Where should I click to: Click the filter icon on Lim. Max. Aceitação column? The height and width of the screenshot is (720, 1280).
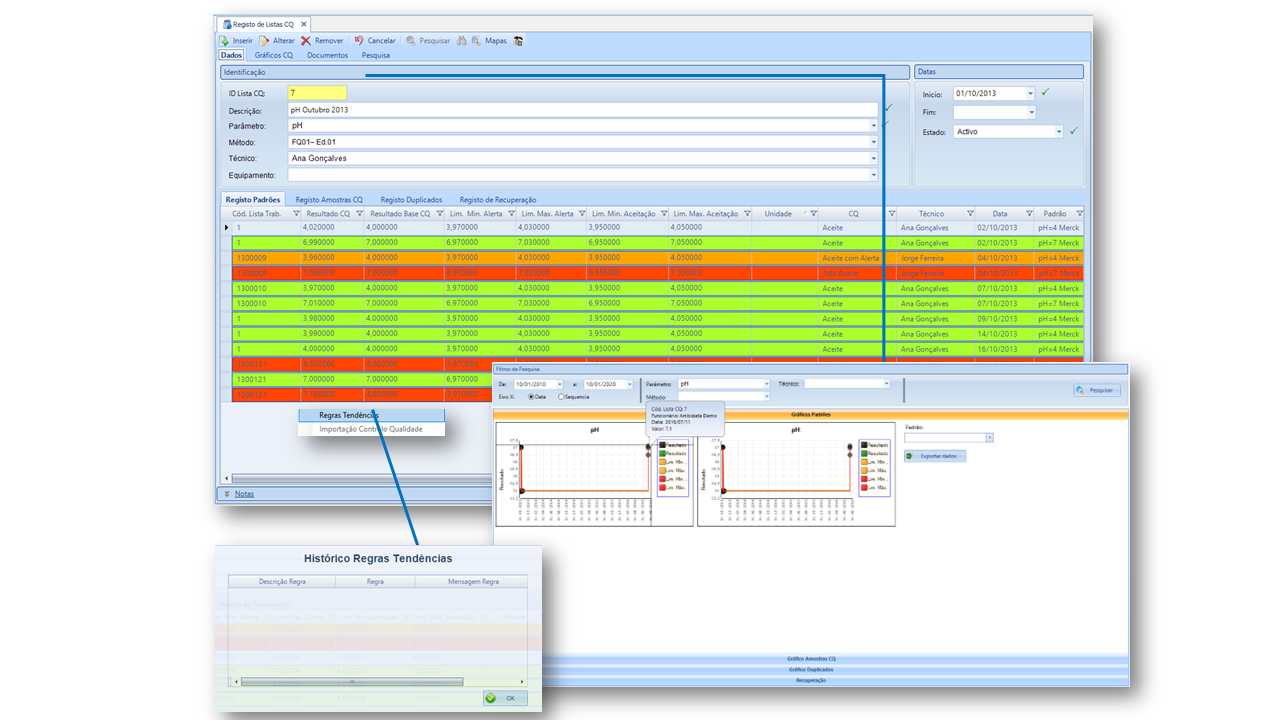pos(746,214)
